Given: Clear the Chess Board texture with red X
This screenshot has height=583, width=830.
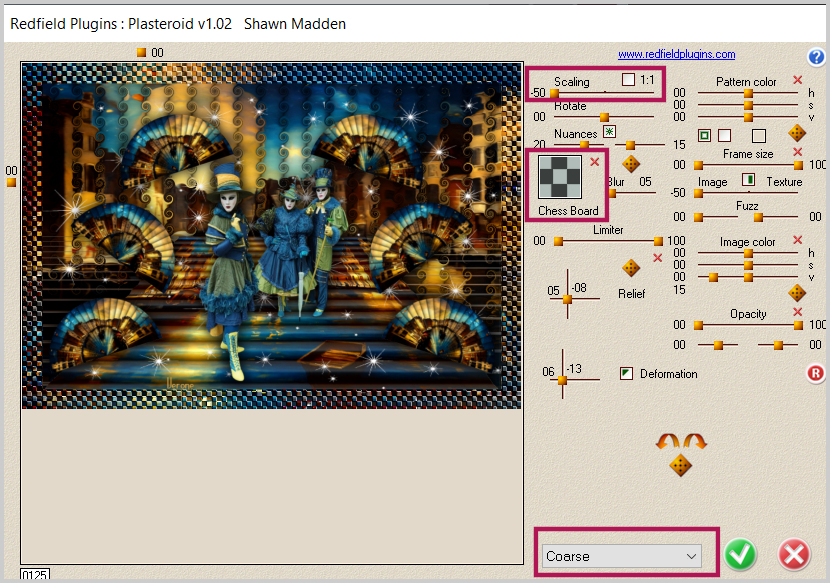Looking at the screenshot, I should point(594,162).
